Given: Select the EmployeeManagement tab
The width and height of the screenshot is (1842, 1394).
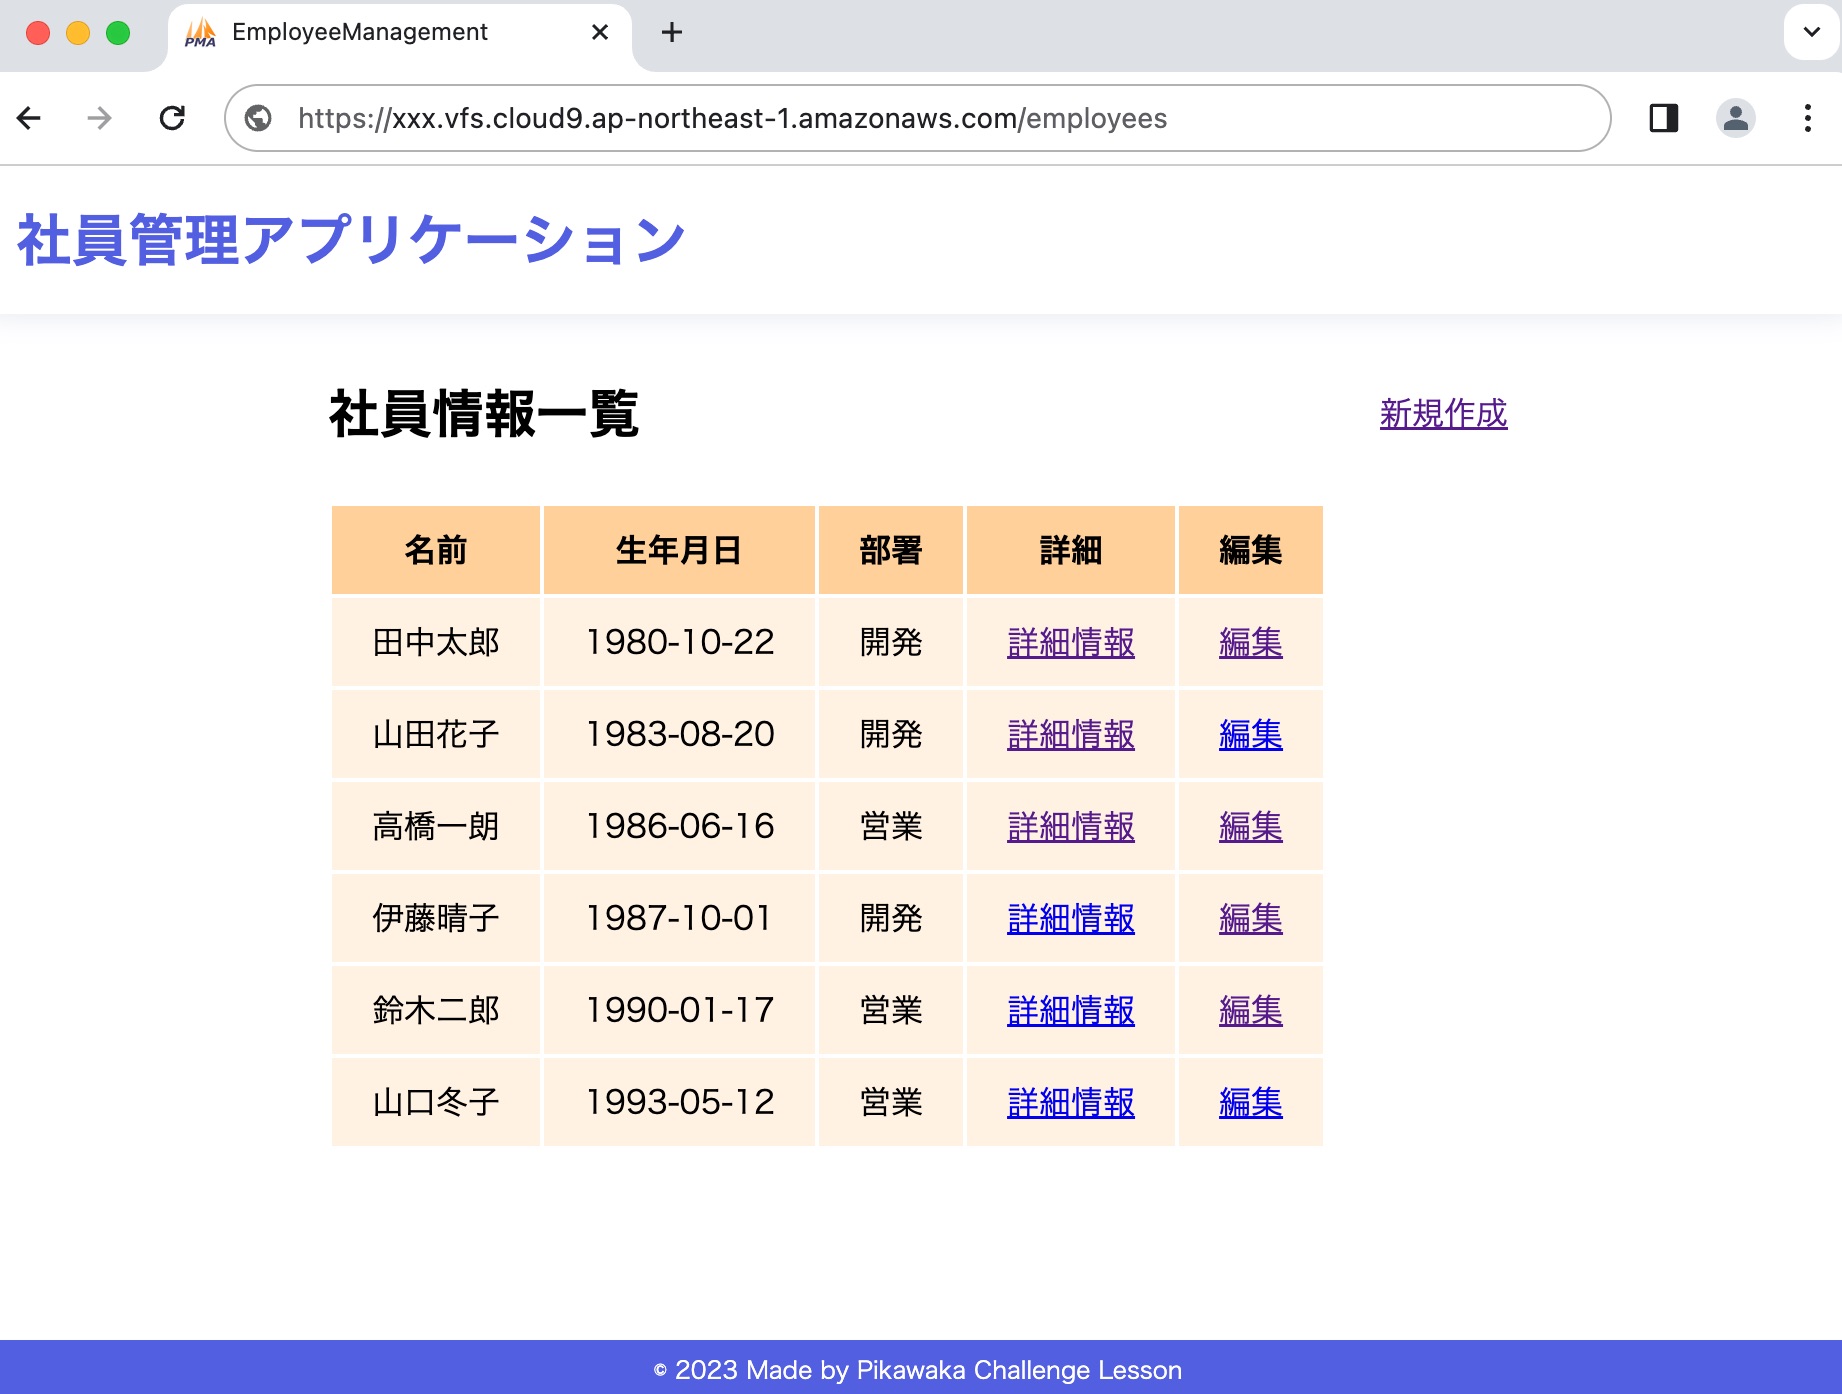Looking at the screenshot, I should (x=360, y=33).
